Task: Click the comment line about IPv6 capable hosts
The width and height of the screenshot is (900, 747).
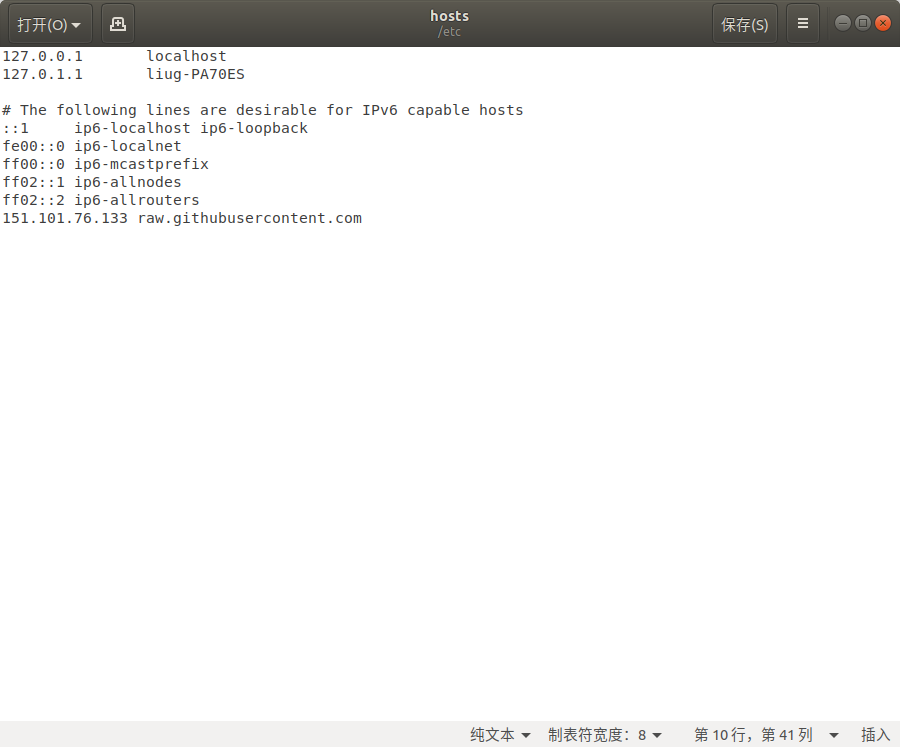Action: tap(263, 110)
